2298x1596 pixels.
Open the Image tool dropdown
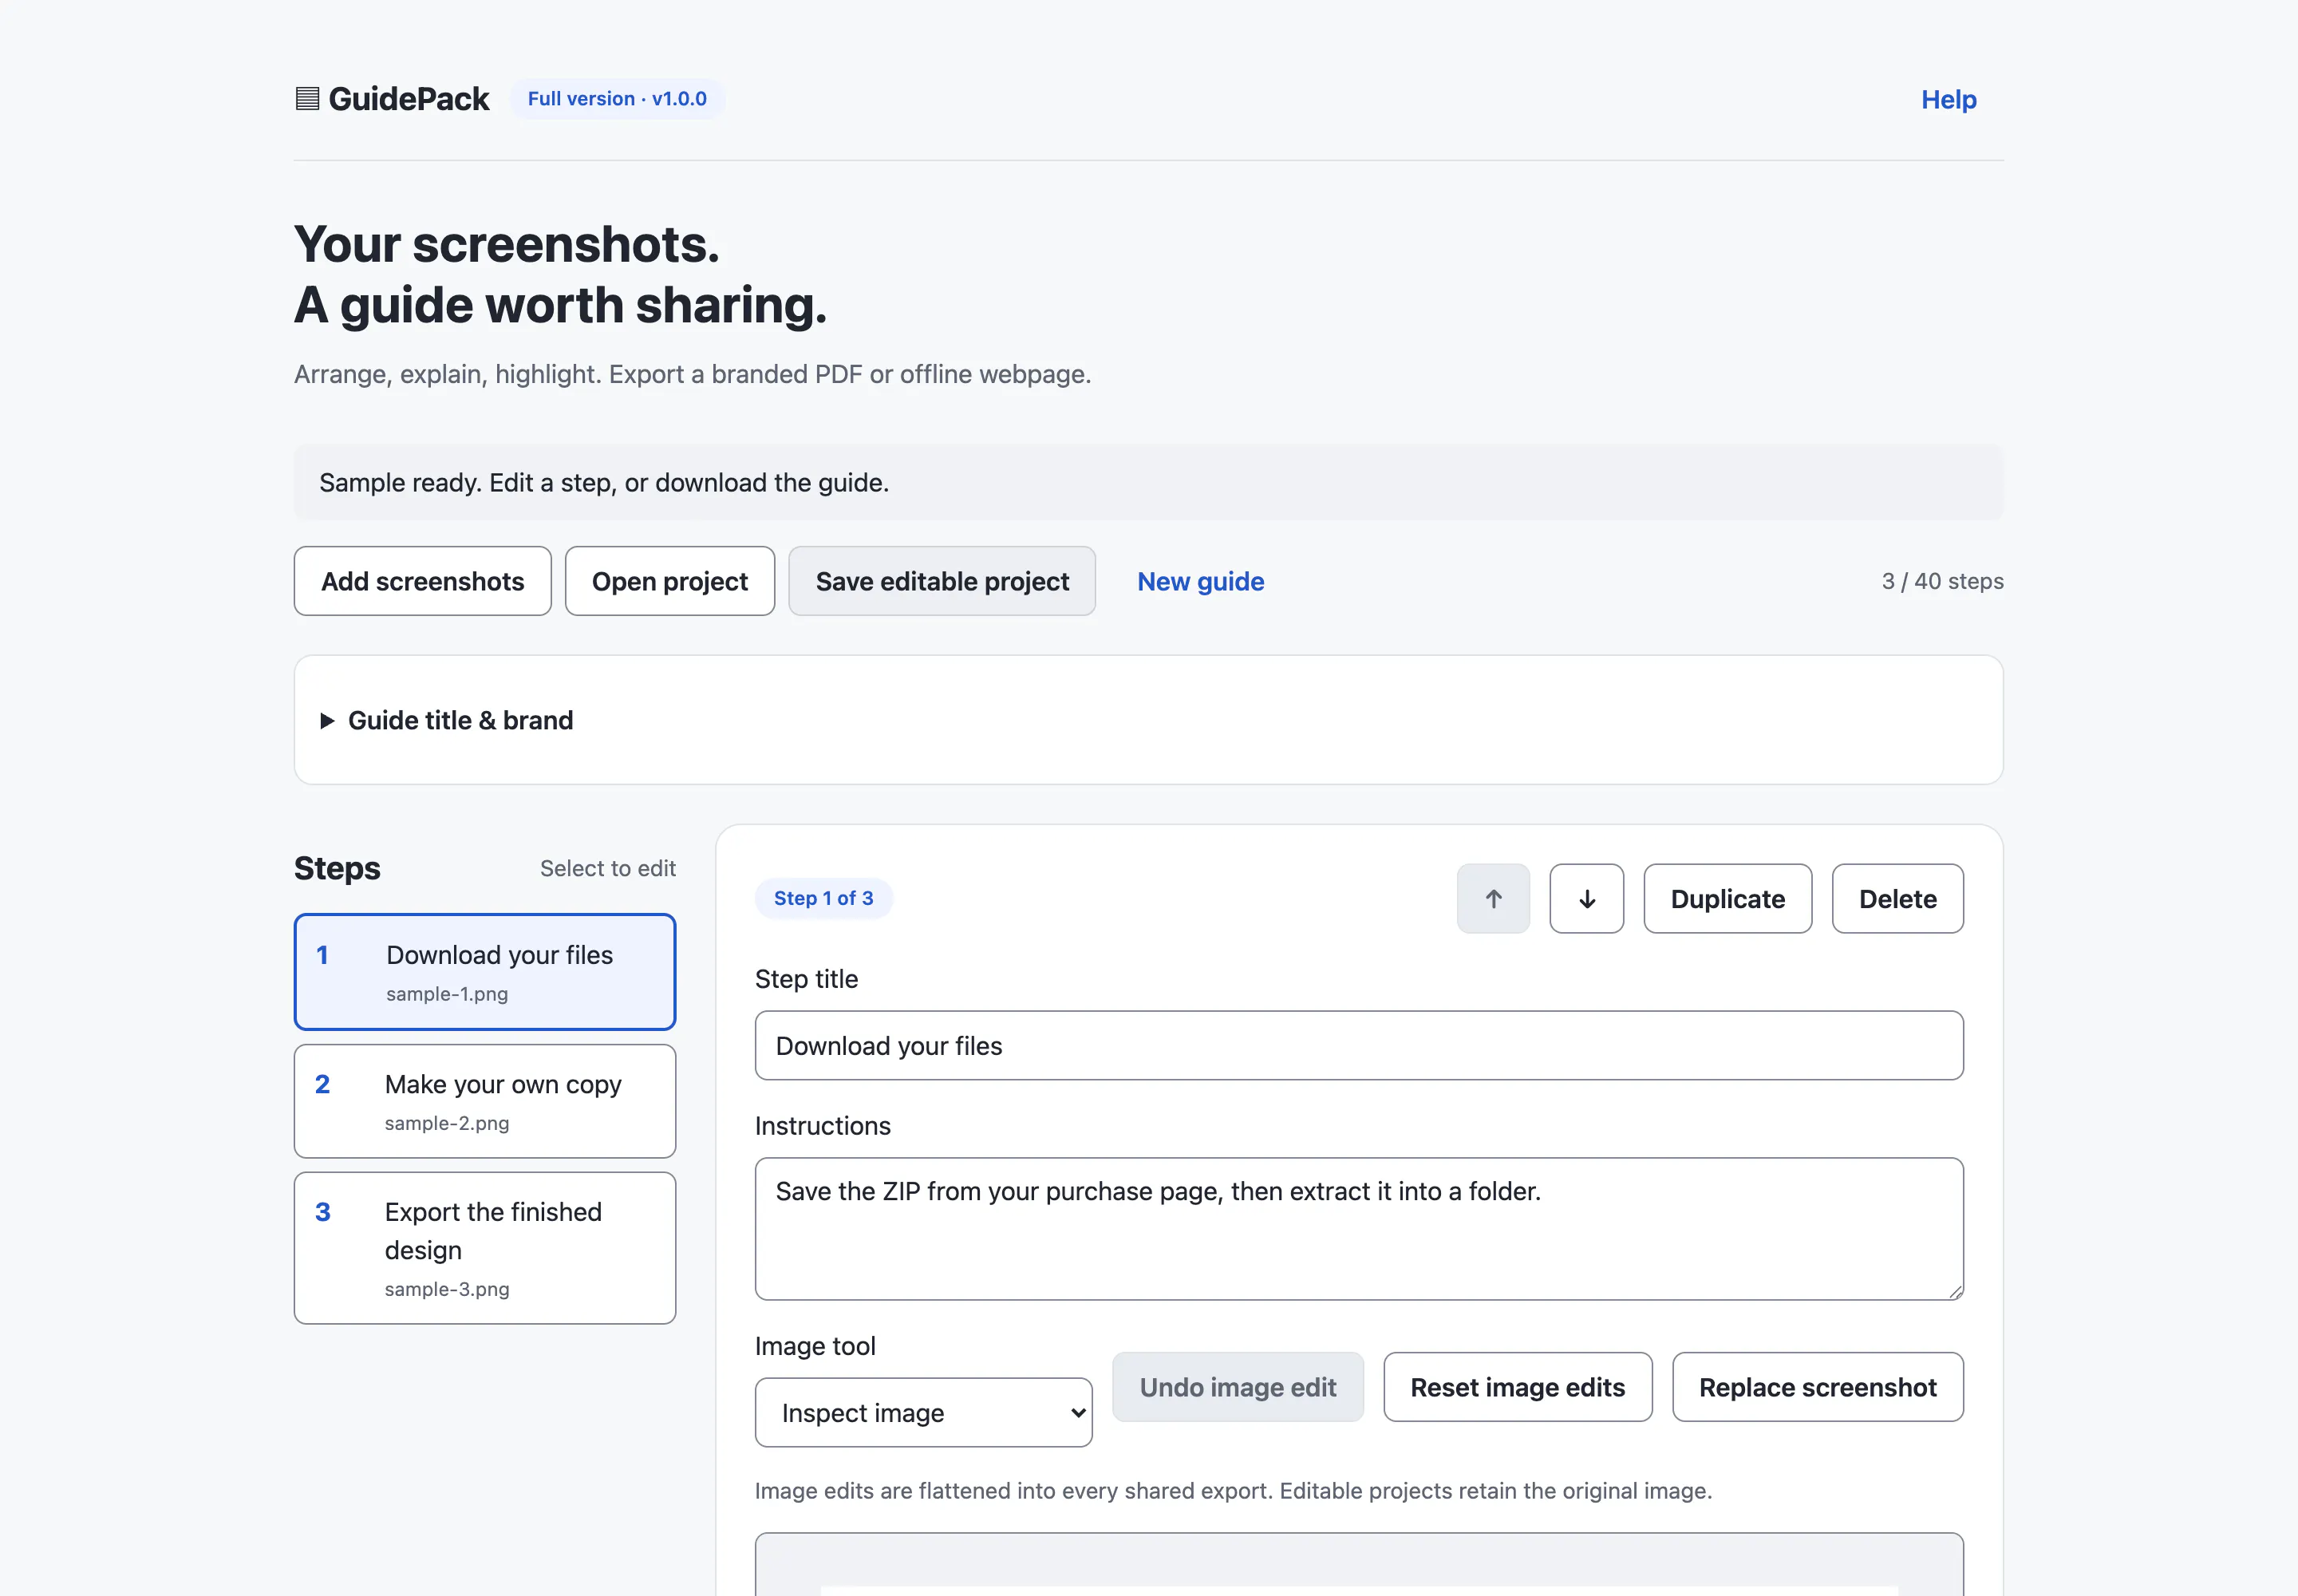click(923, 1412)
